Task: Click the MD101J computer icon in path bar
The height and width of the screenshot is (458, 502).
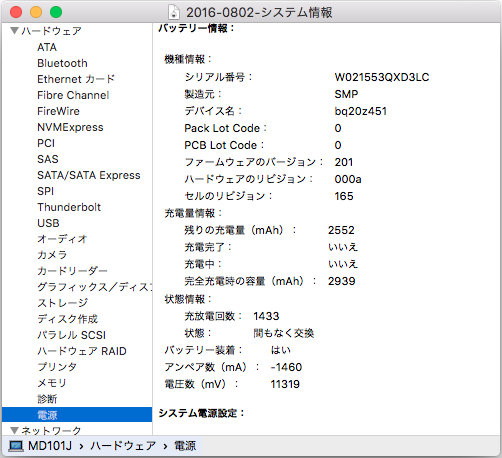Action: point(16,446)
